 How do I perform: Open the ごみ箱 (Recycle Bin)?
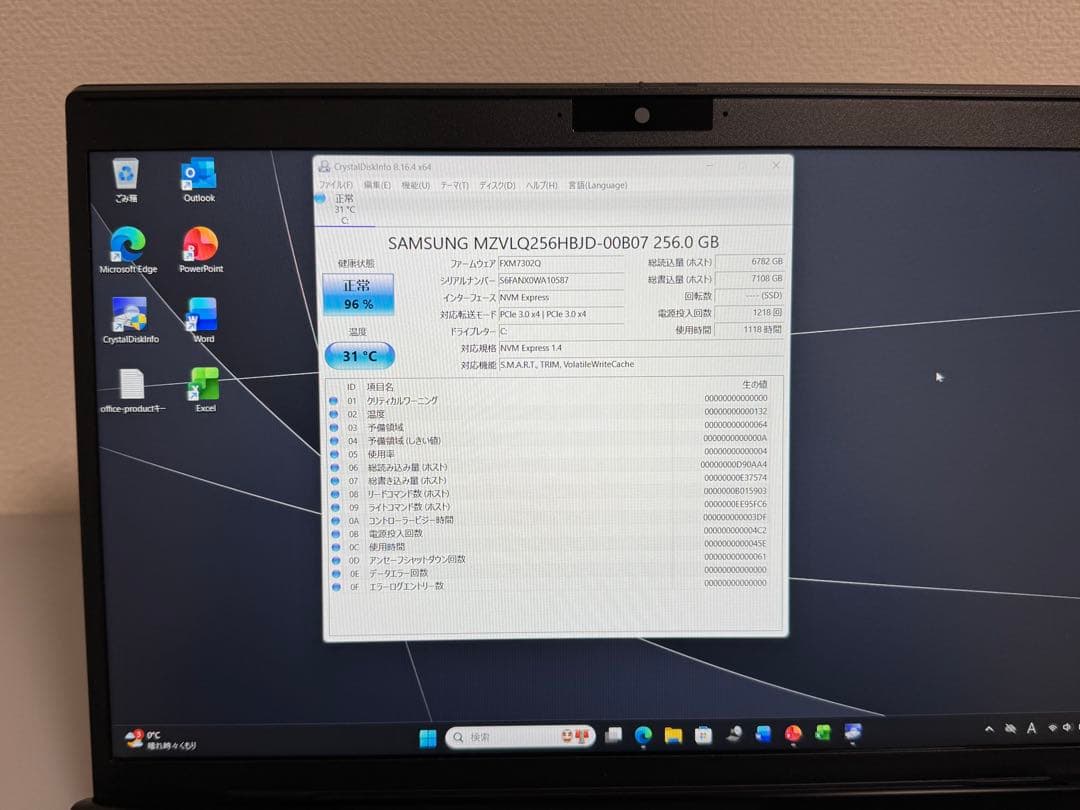point(124,175)
